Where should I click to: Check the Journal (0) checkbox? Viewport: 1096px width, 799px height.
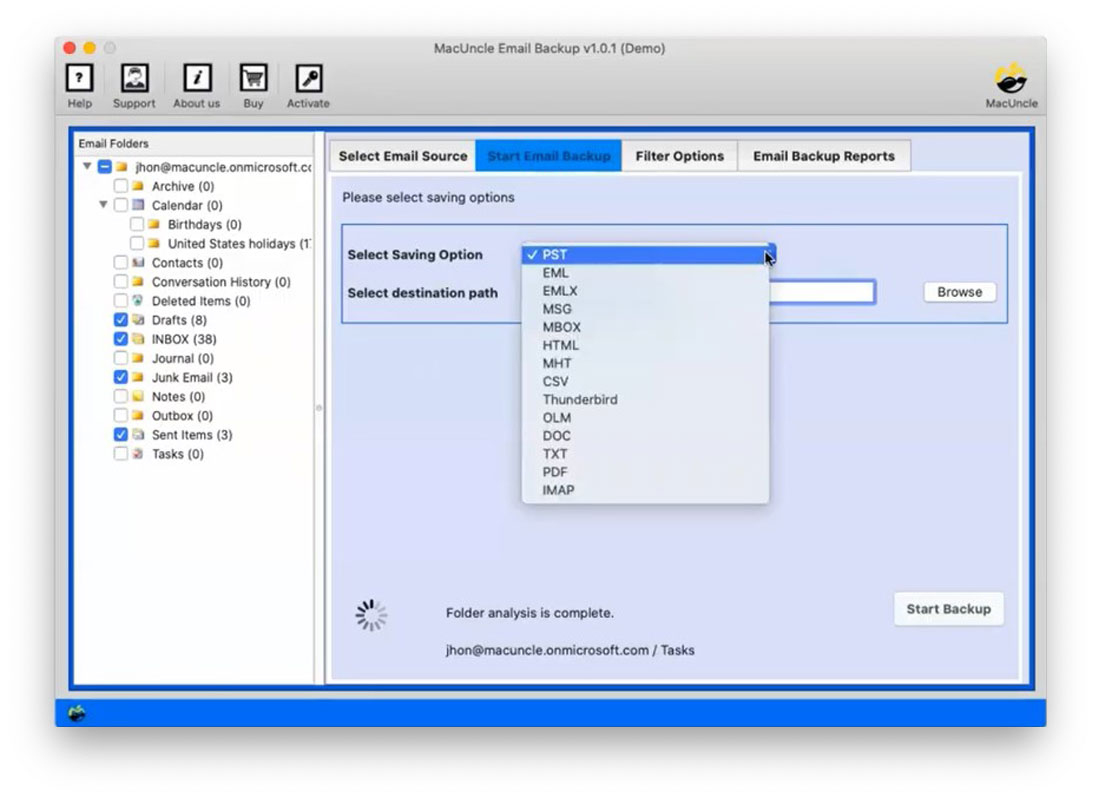[x=120, y=358]
